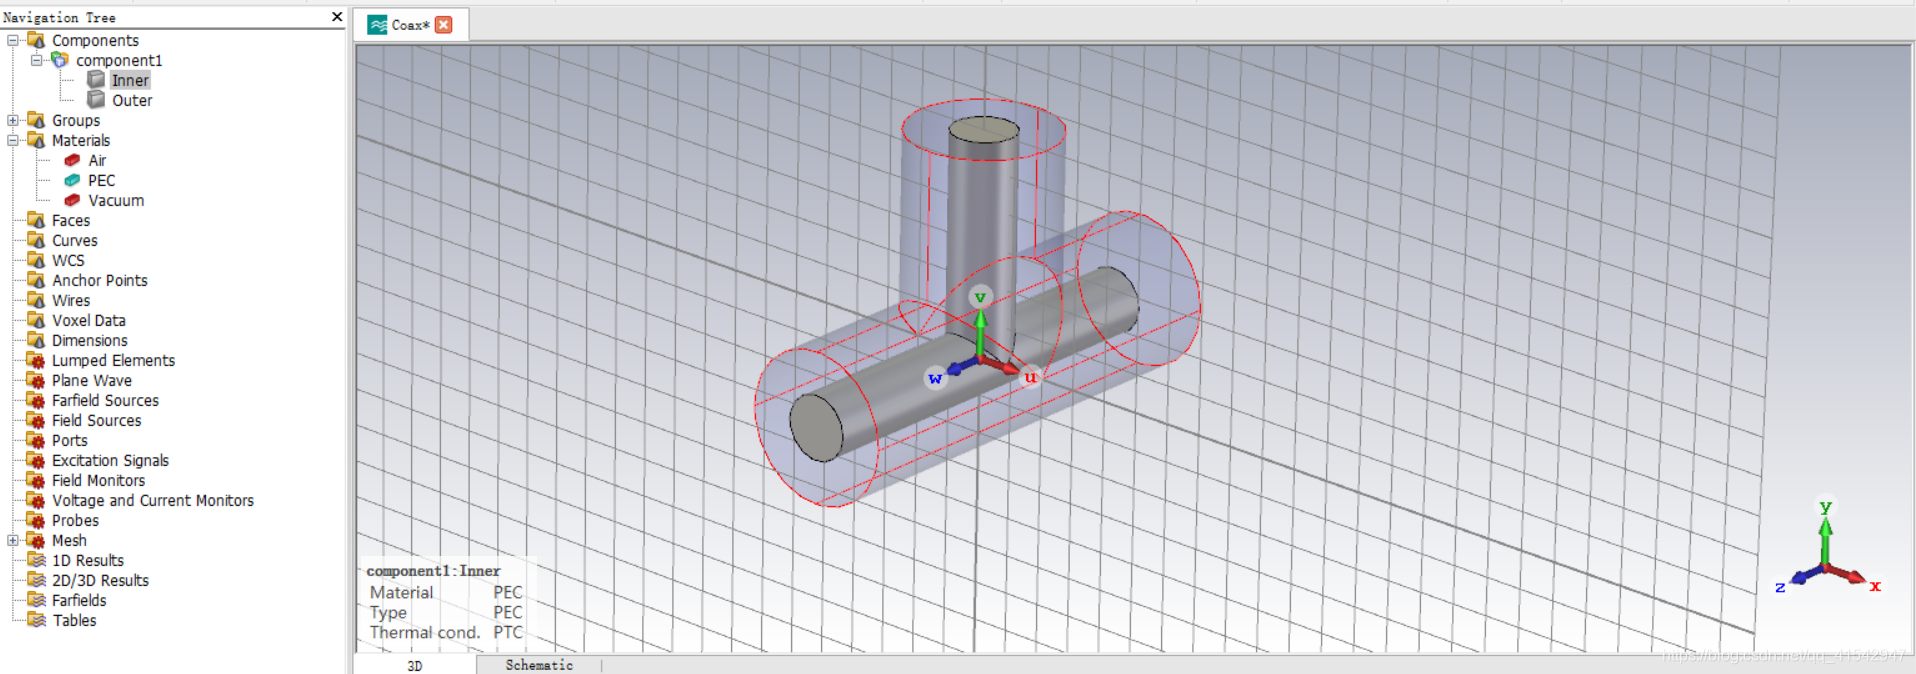Screen dimensions: 1916x674
Task: Click the Faces folder icon
Action: 36,220
